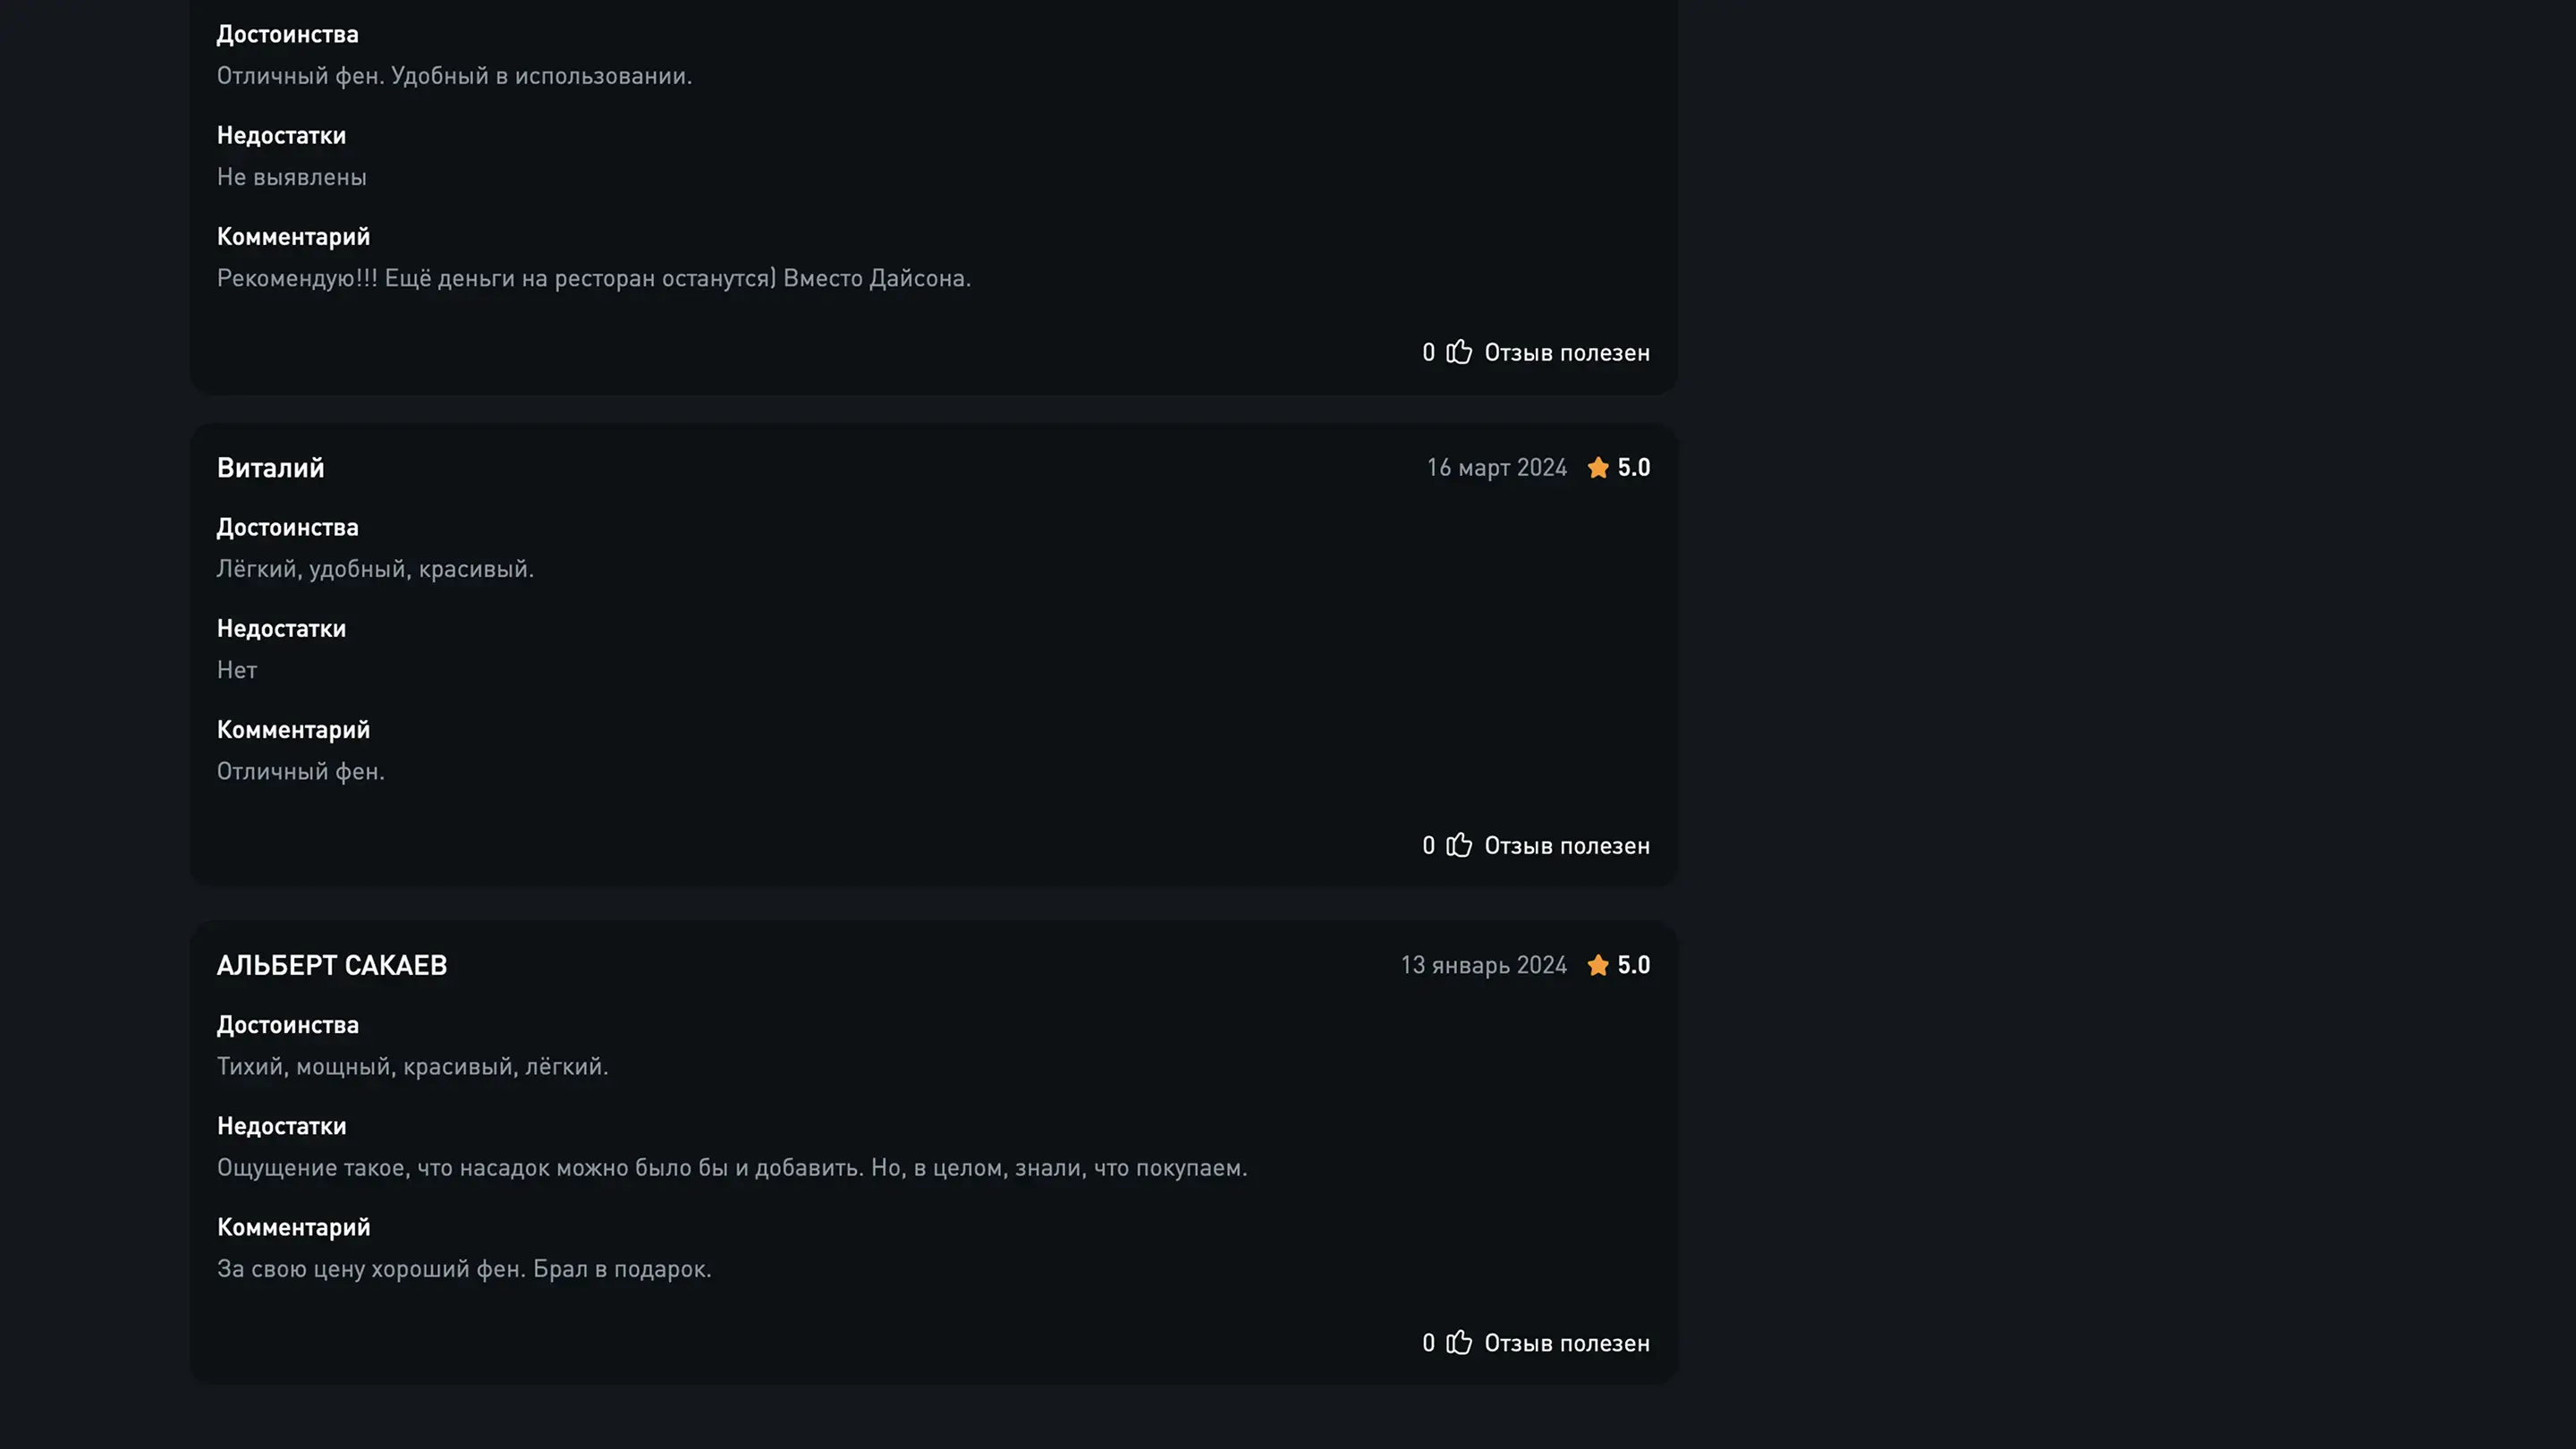Click the text "Лёгкий, удобный, красивый."
The image size is (2576, 1449).
tap(375, 569)
